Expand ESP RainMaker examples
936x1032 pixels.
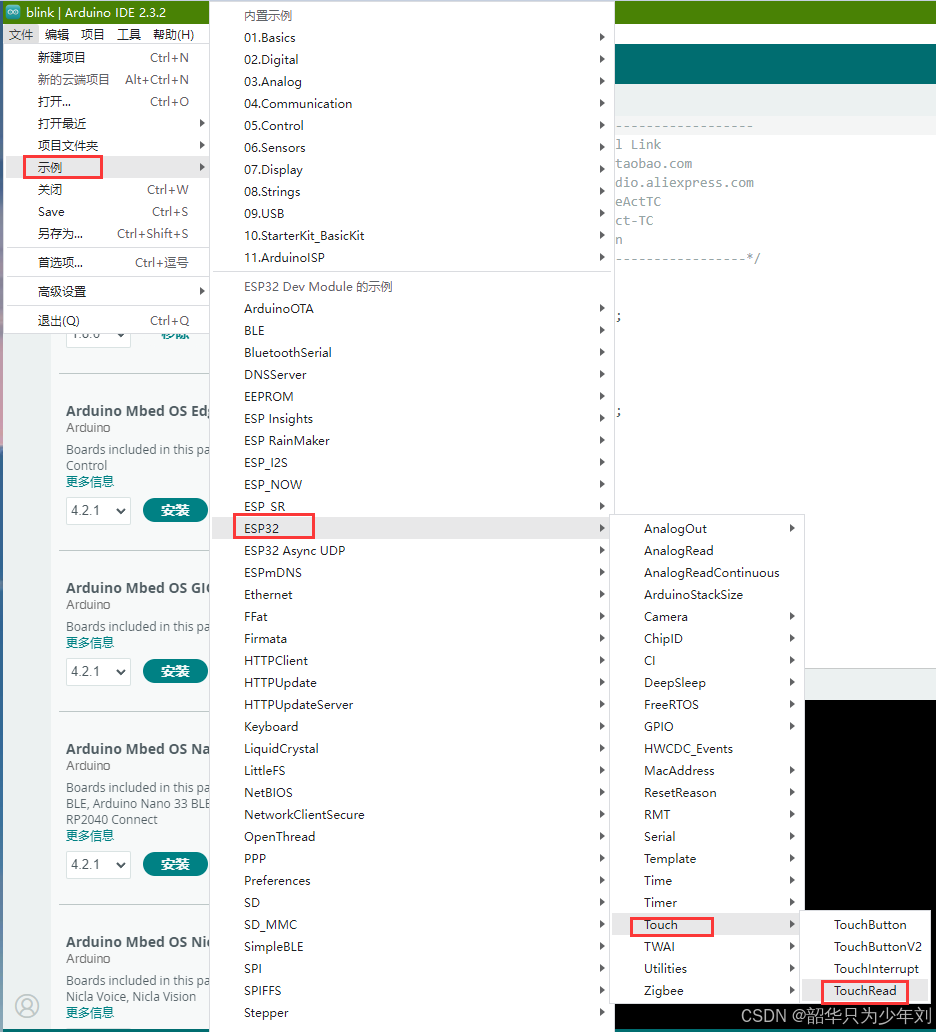click(x=413, y=440)
